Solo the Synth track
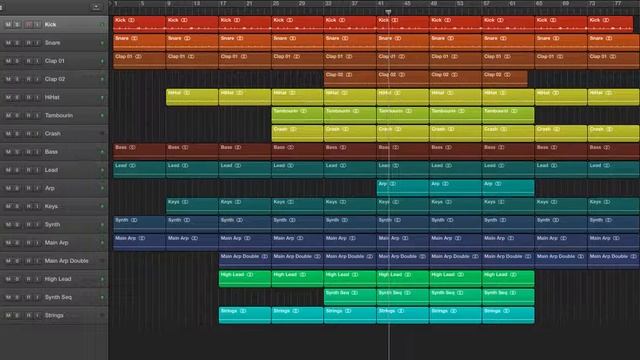The image size is (640, 360). click(x=17, y=224)
